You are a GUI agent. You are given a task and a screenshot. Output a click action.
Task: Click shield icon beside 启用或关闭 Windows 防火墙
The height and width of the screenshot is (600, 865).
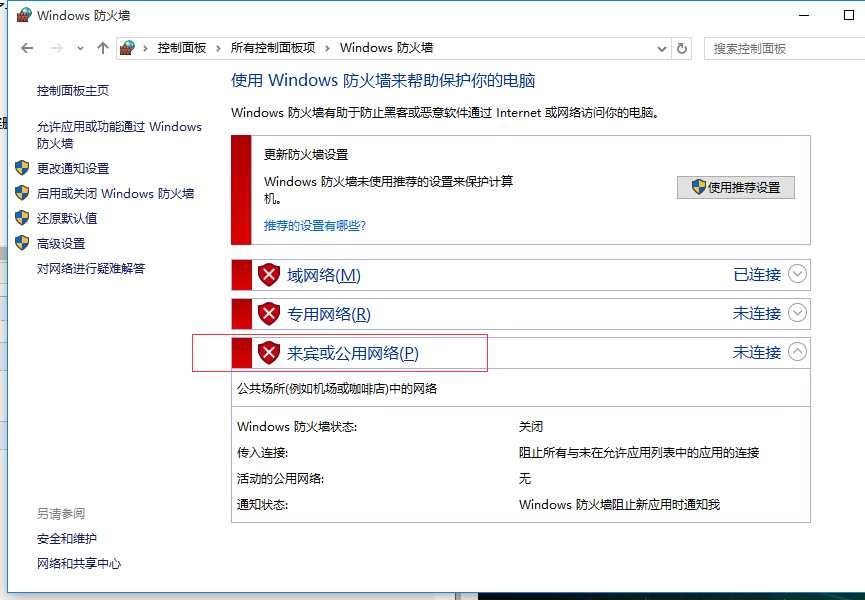[x=22, y=193]
